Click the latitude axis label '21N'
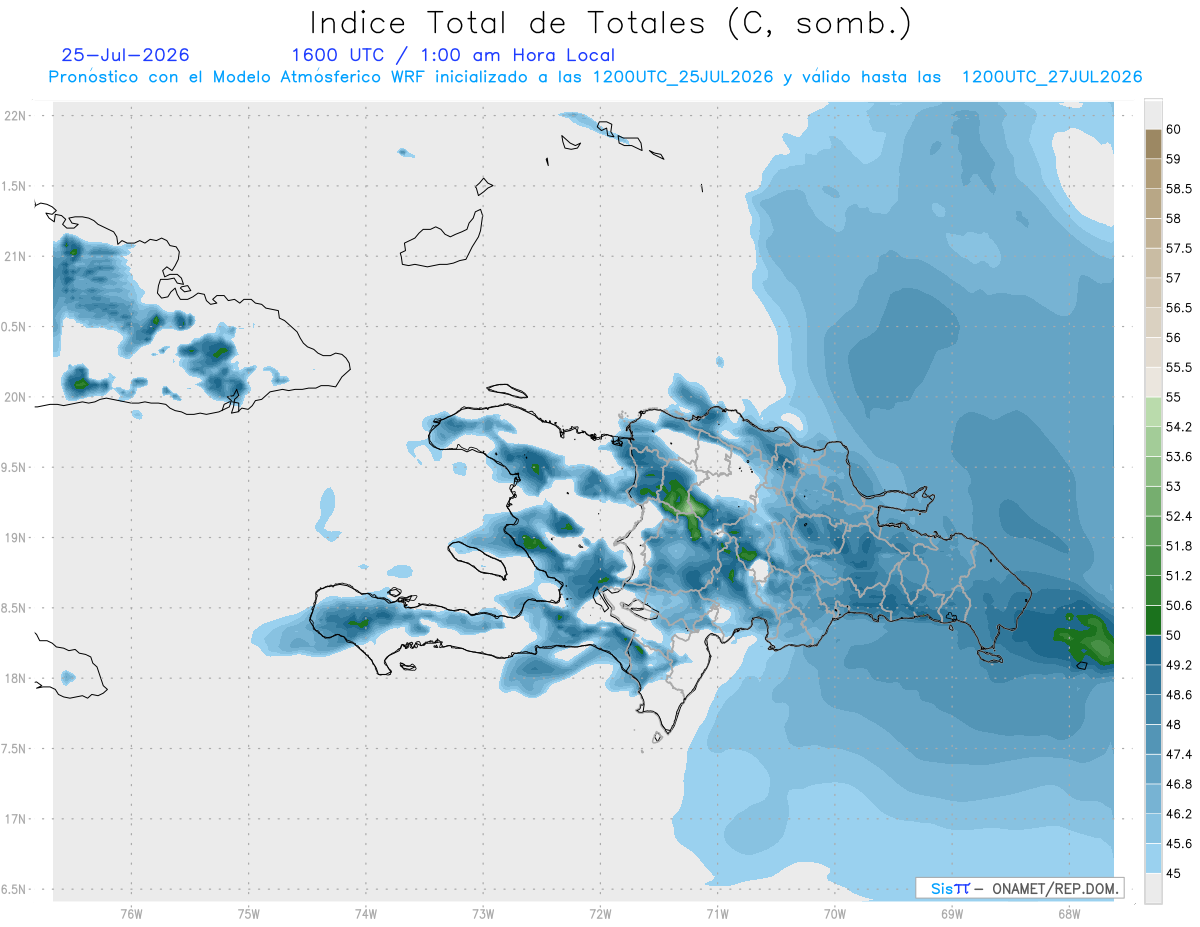The width and height of the screenshot is (1200, 927). coord(14,256)
